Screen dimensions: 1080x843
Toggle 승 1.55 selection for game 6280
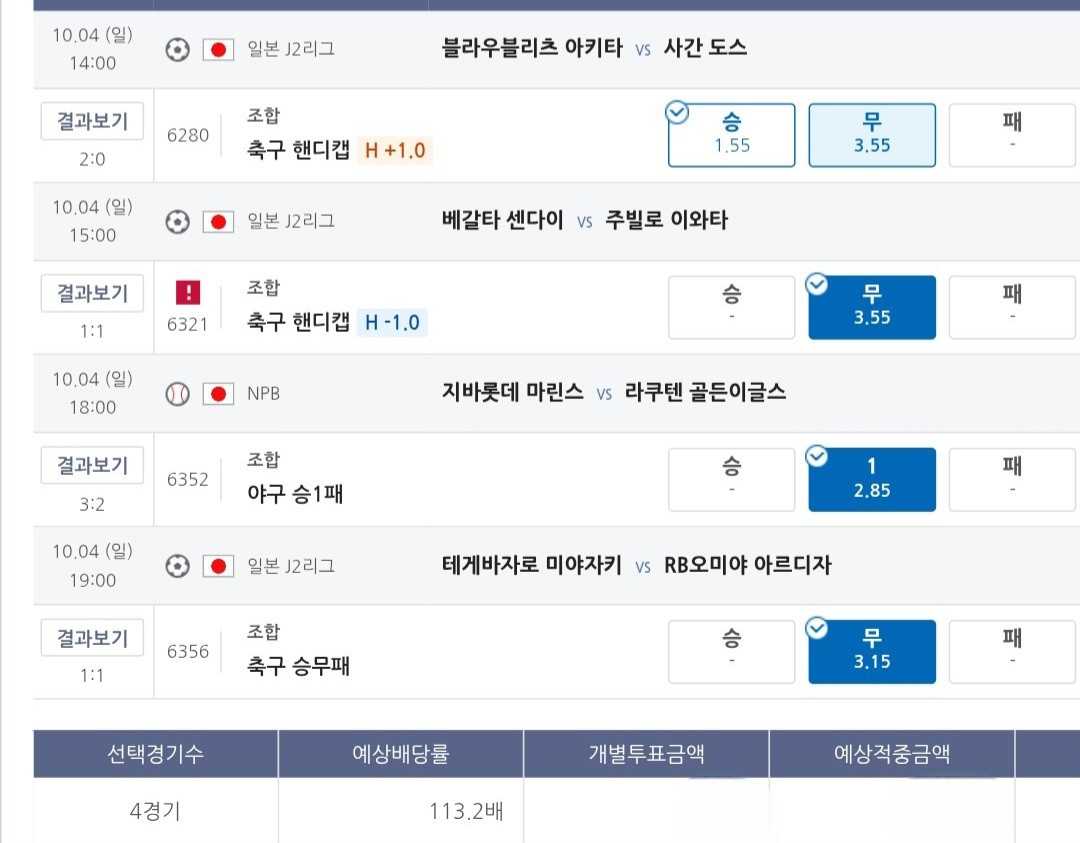[731, 135]
